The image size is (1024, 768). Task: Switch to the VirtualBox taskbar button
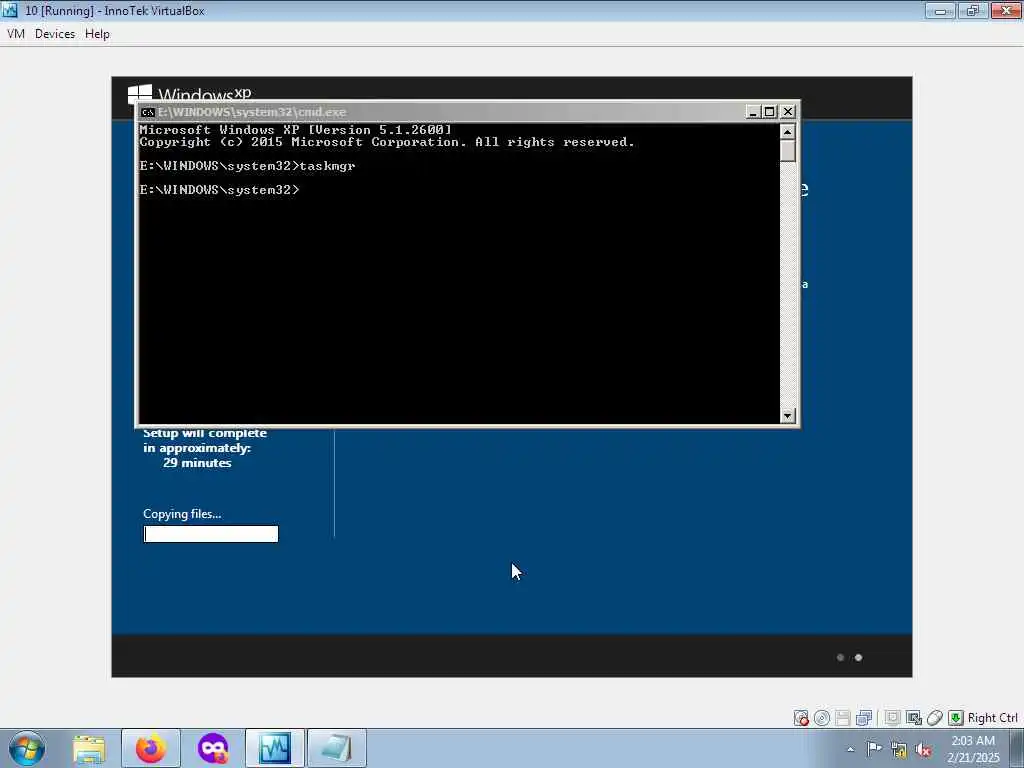275,748
